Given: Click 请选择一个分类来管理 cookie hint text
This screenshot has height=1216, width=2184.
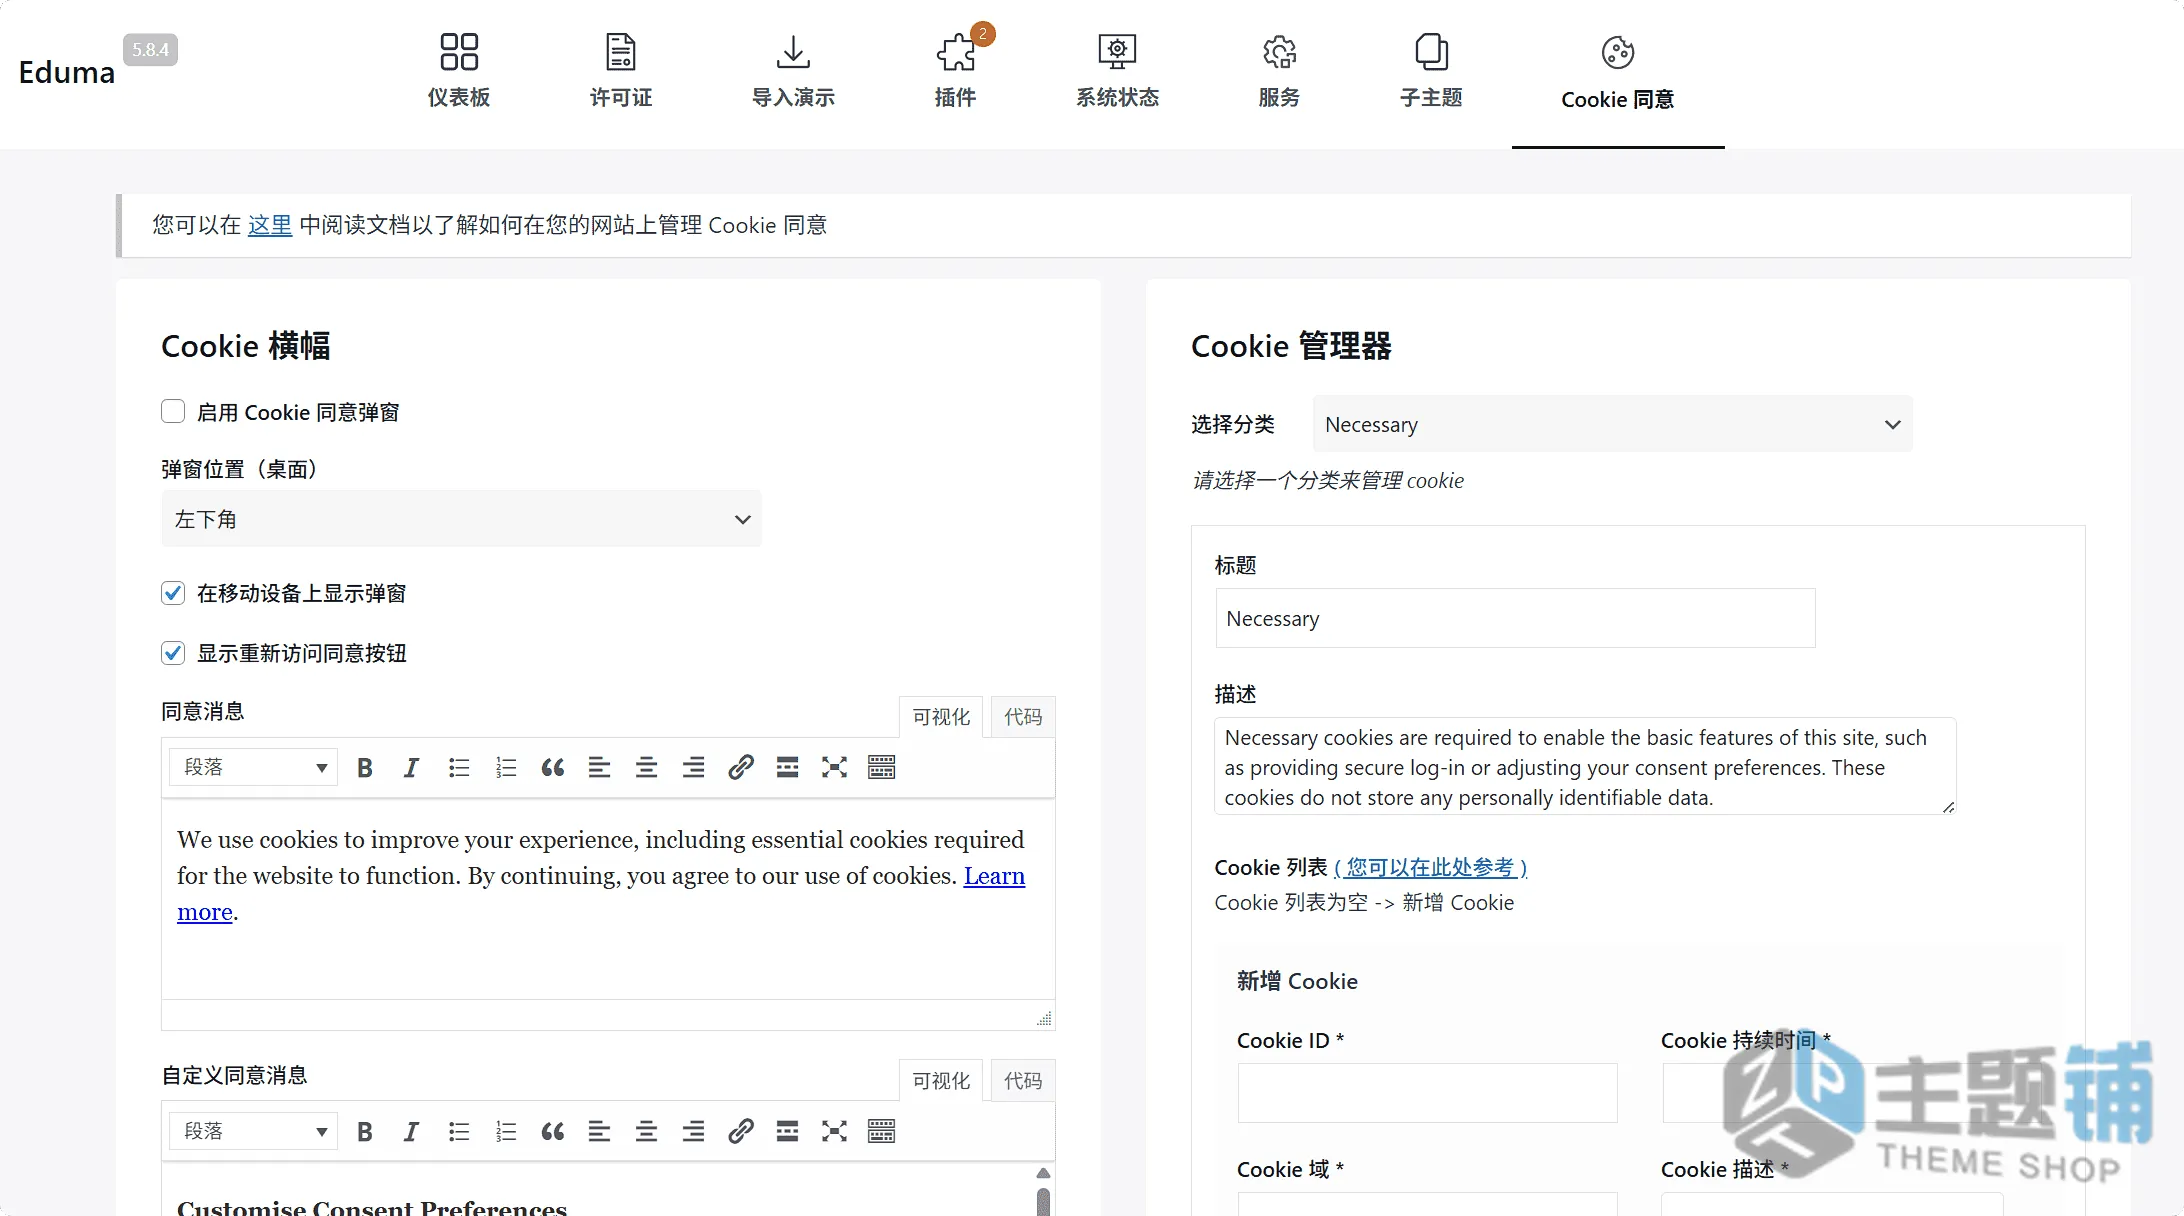Looking at the screenshot, I should [x=1327, y=481].
